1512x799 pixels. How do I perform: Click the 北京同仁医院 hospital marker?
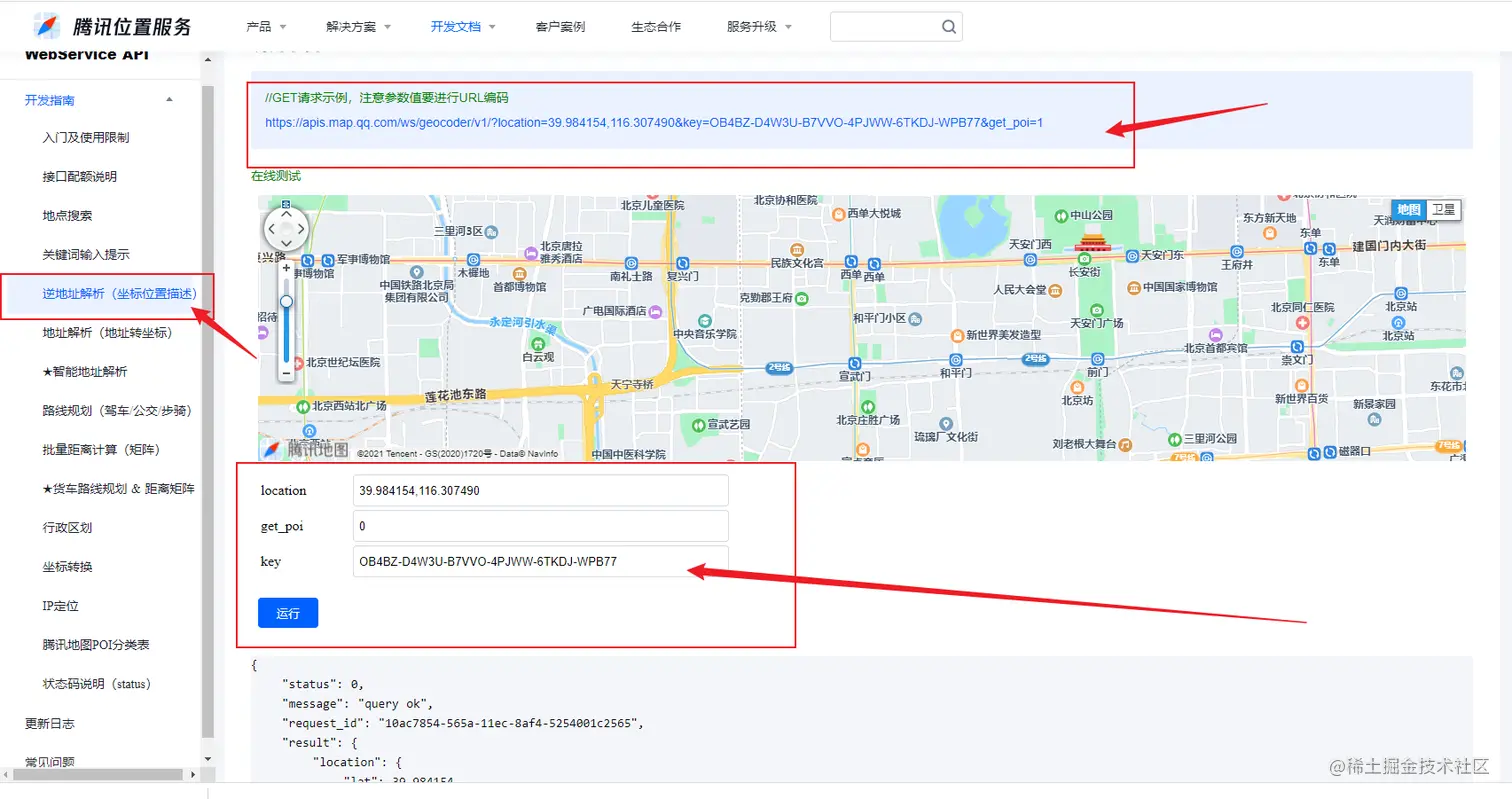[1302, 323]
